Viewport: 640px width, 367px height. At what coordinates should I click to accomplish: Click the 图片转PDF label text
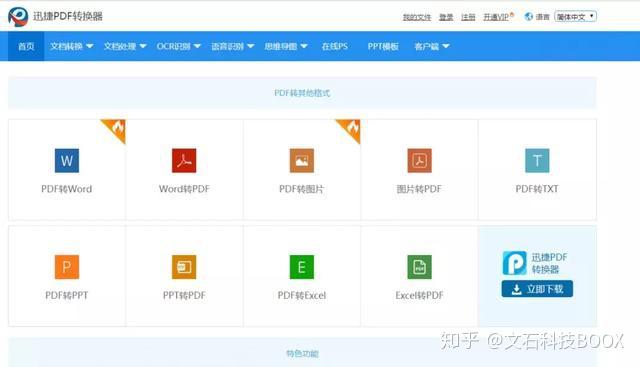(x=419, y=189)
